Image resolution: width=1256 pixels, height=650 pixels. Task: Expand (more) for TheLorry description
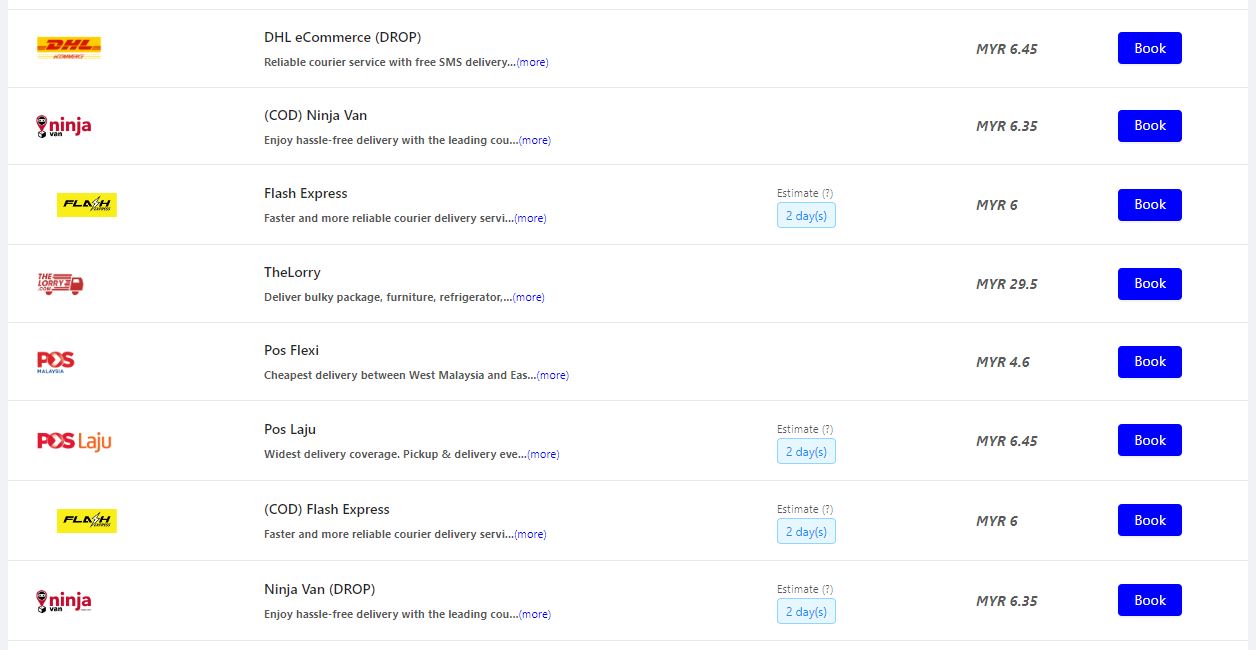click(x=529, y=297)
